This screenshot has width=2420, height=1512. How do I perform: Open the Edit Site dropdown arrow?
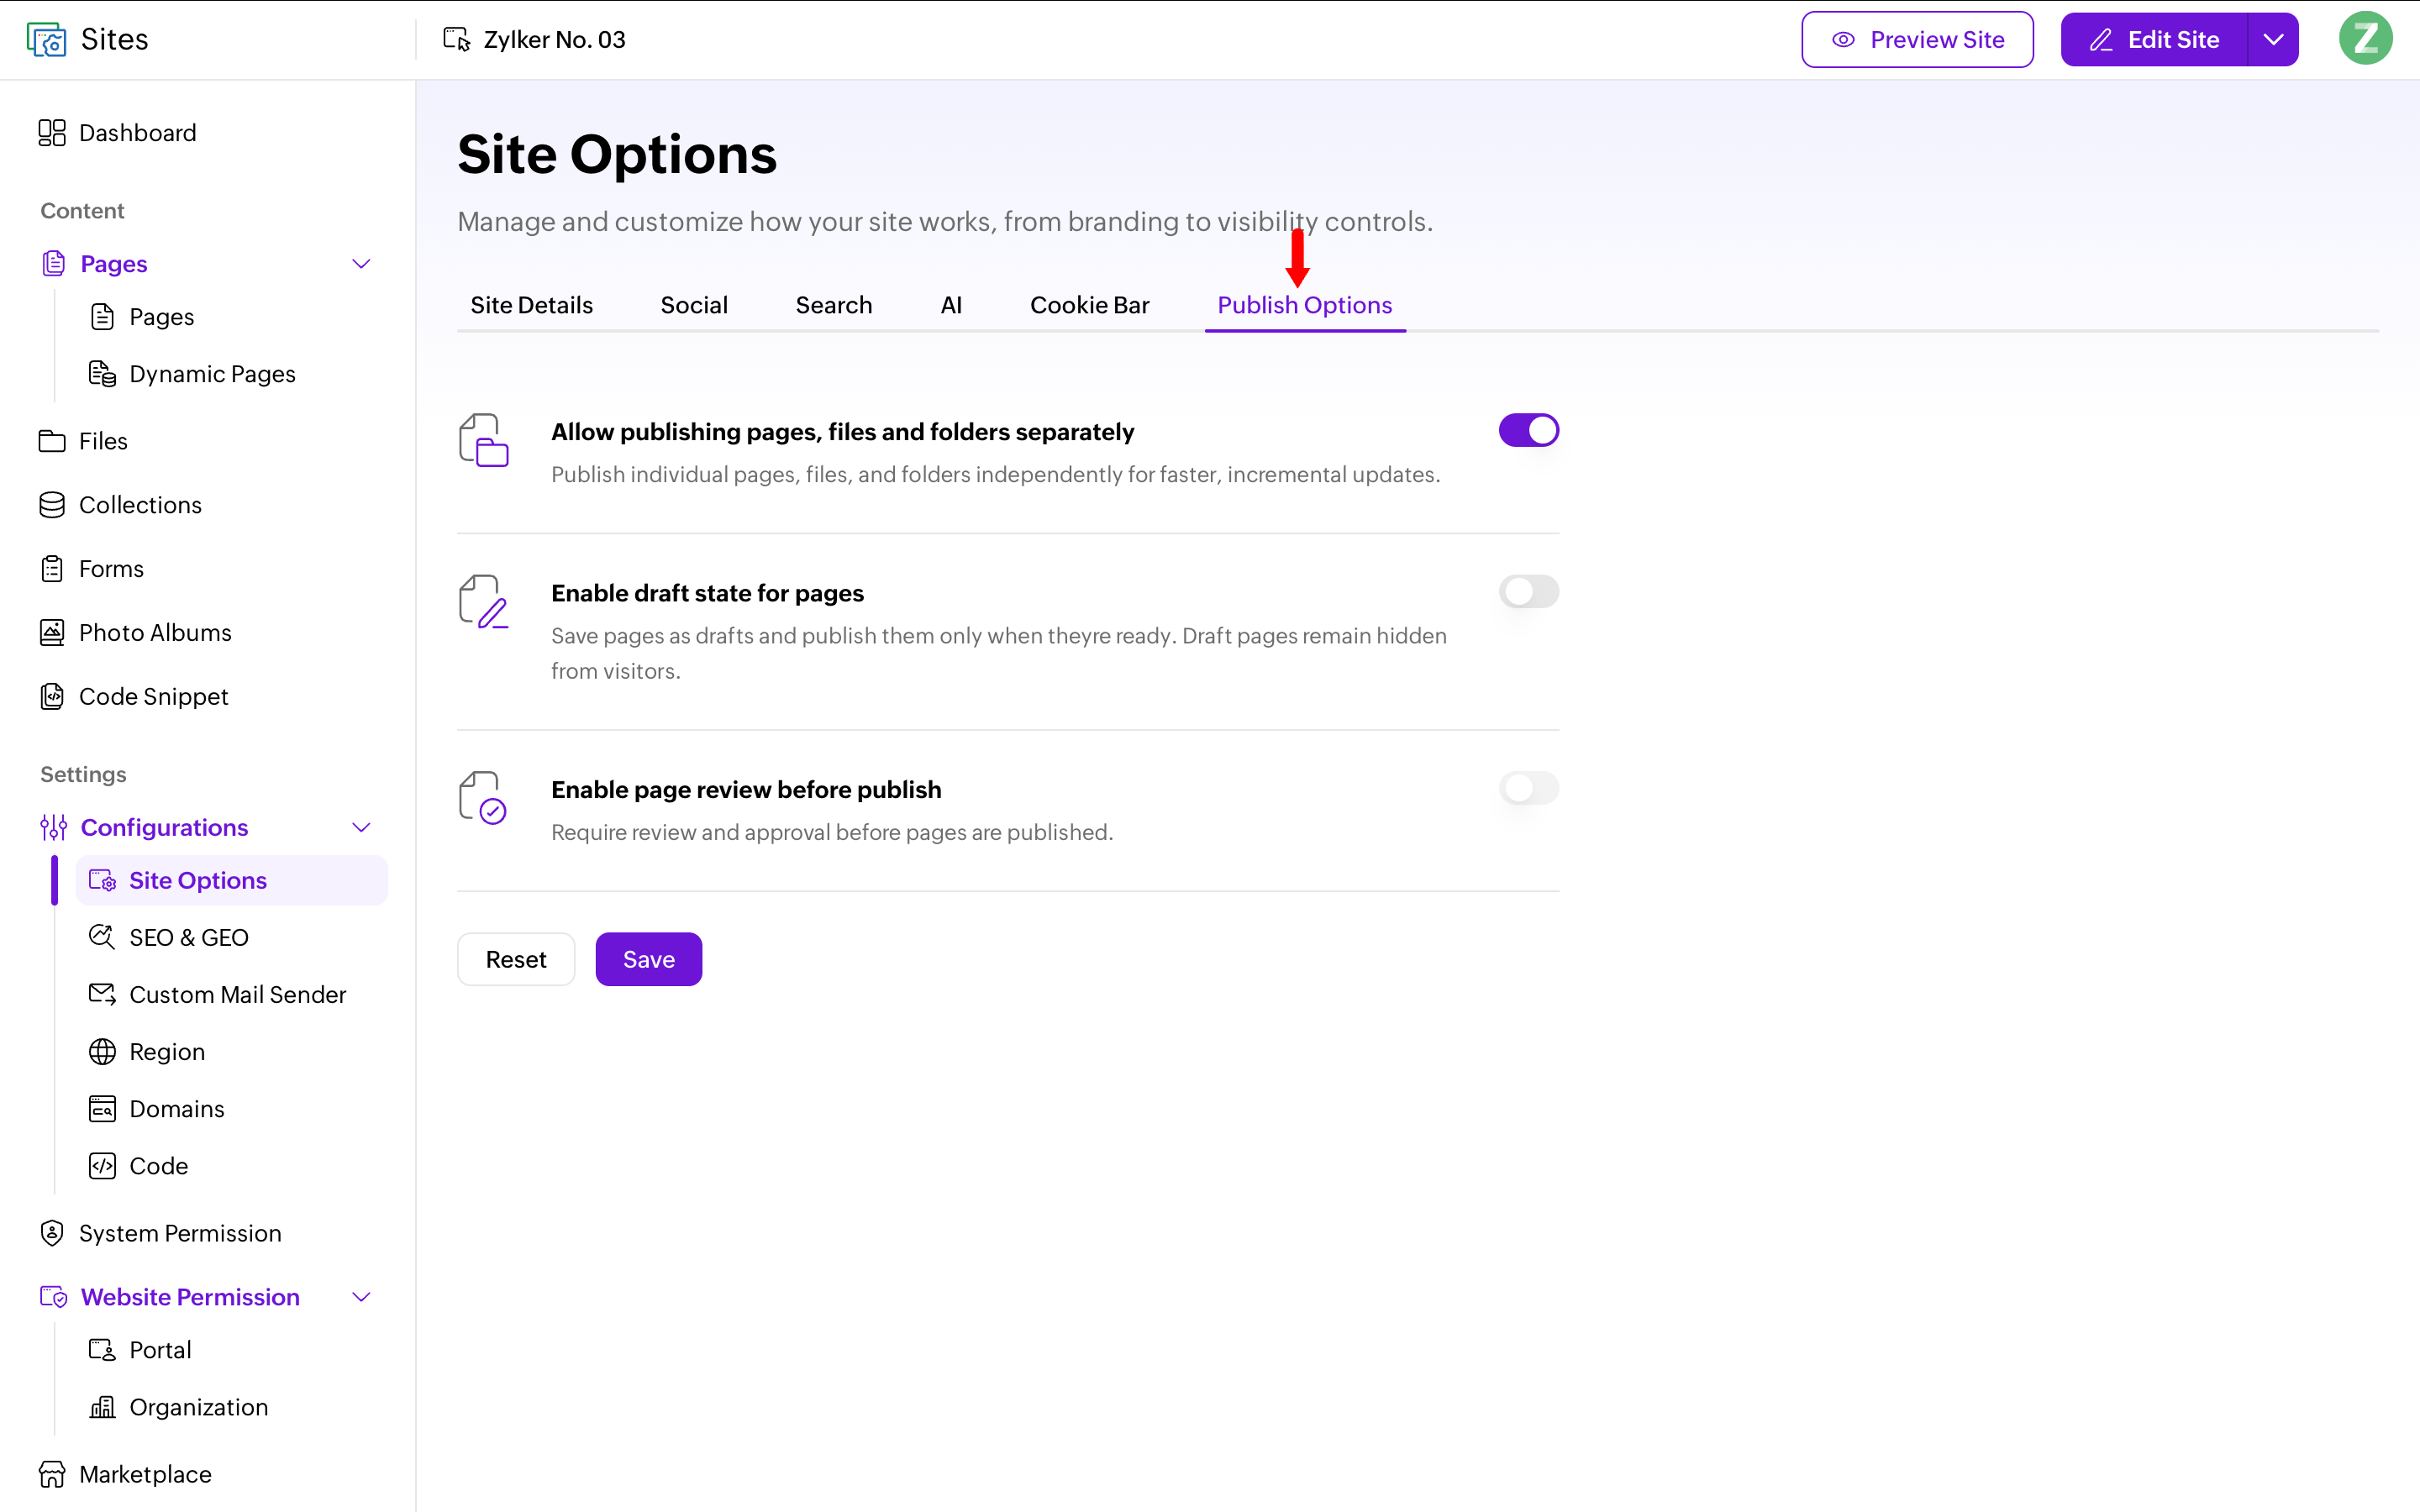2273,39
